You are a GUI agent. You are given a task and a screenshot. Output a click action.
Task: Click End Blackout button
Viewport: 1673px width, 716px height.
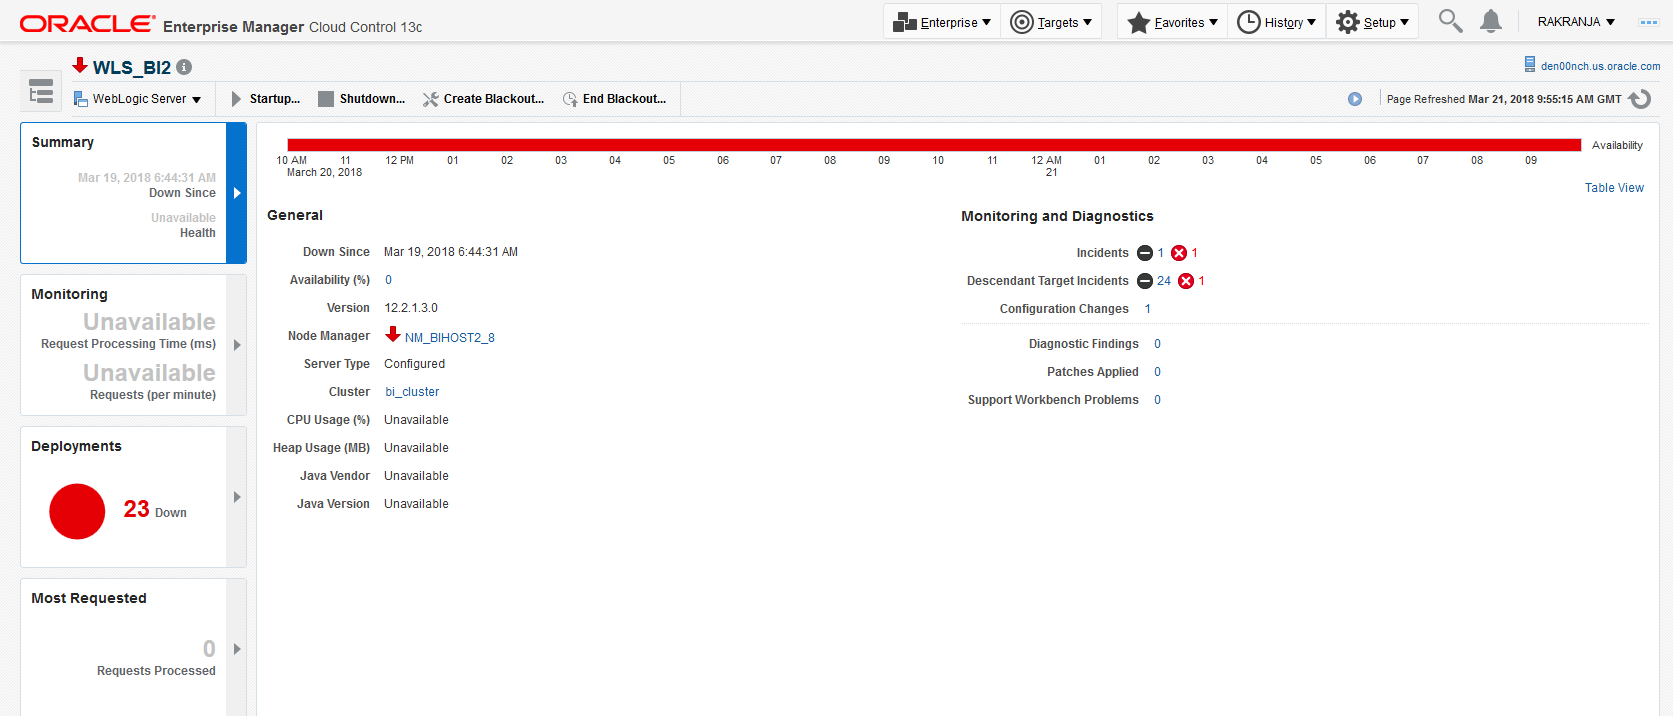click(x=614, y=99)
